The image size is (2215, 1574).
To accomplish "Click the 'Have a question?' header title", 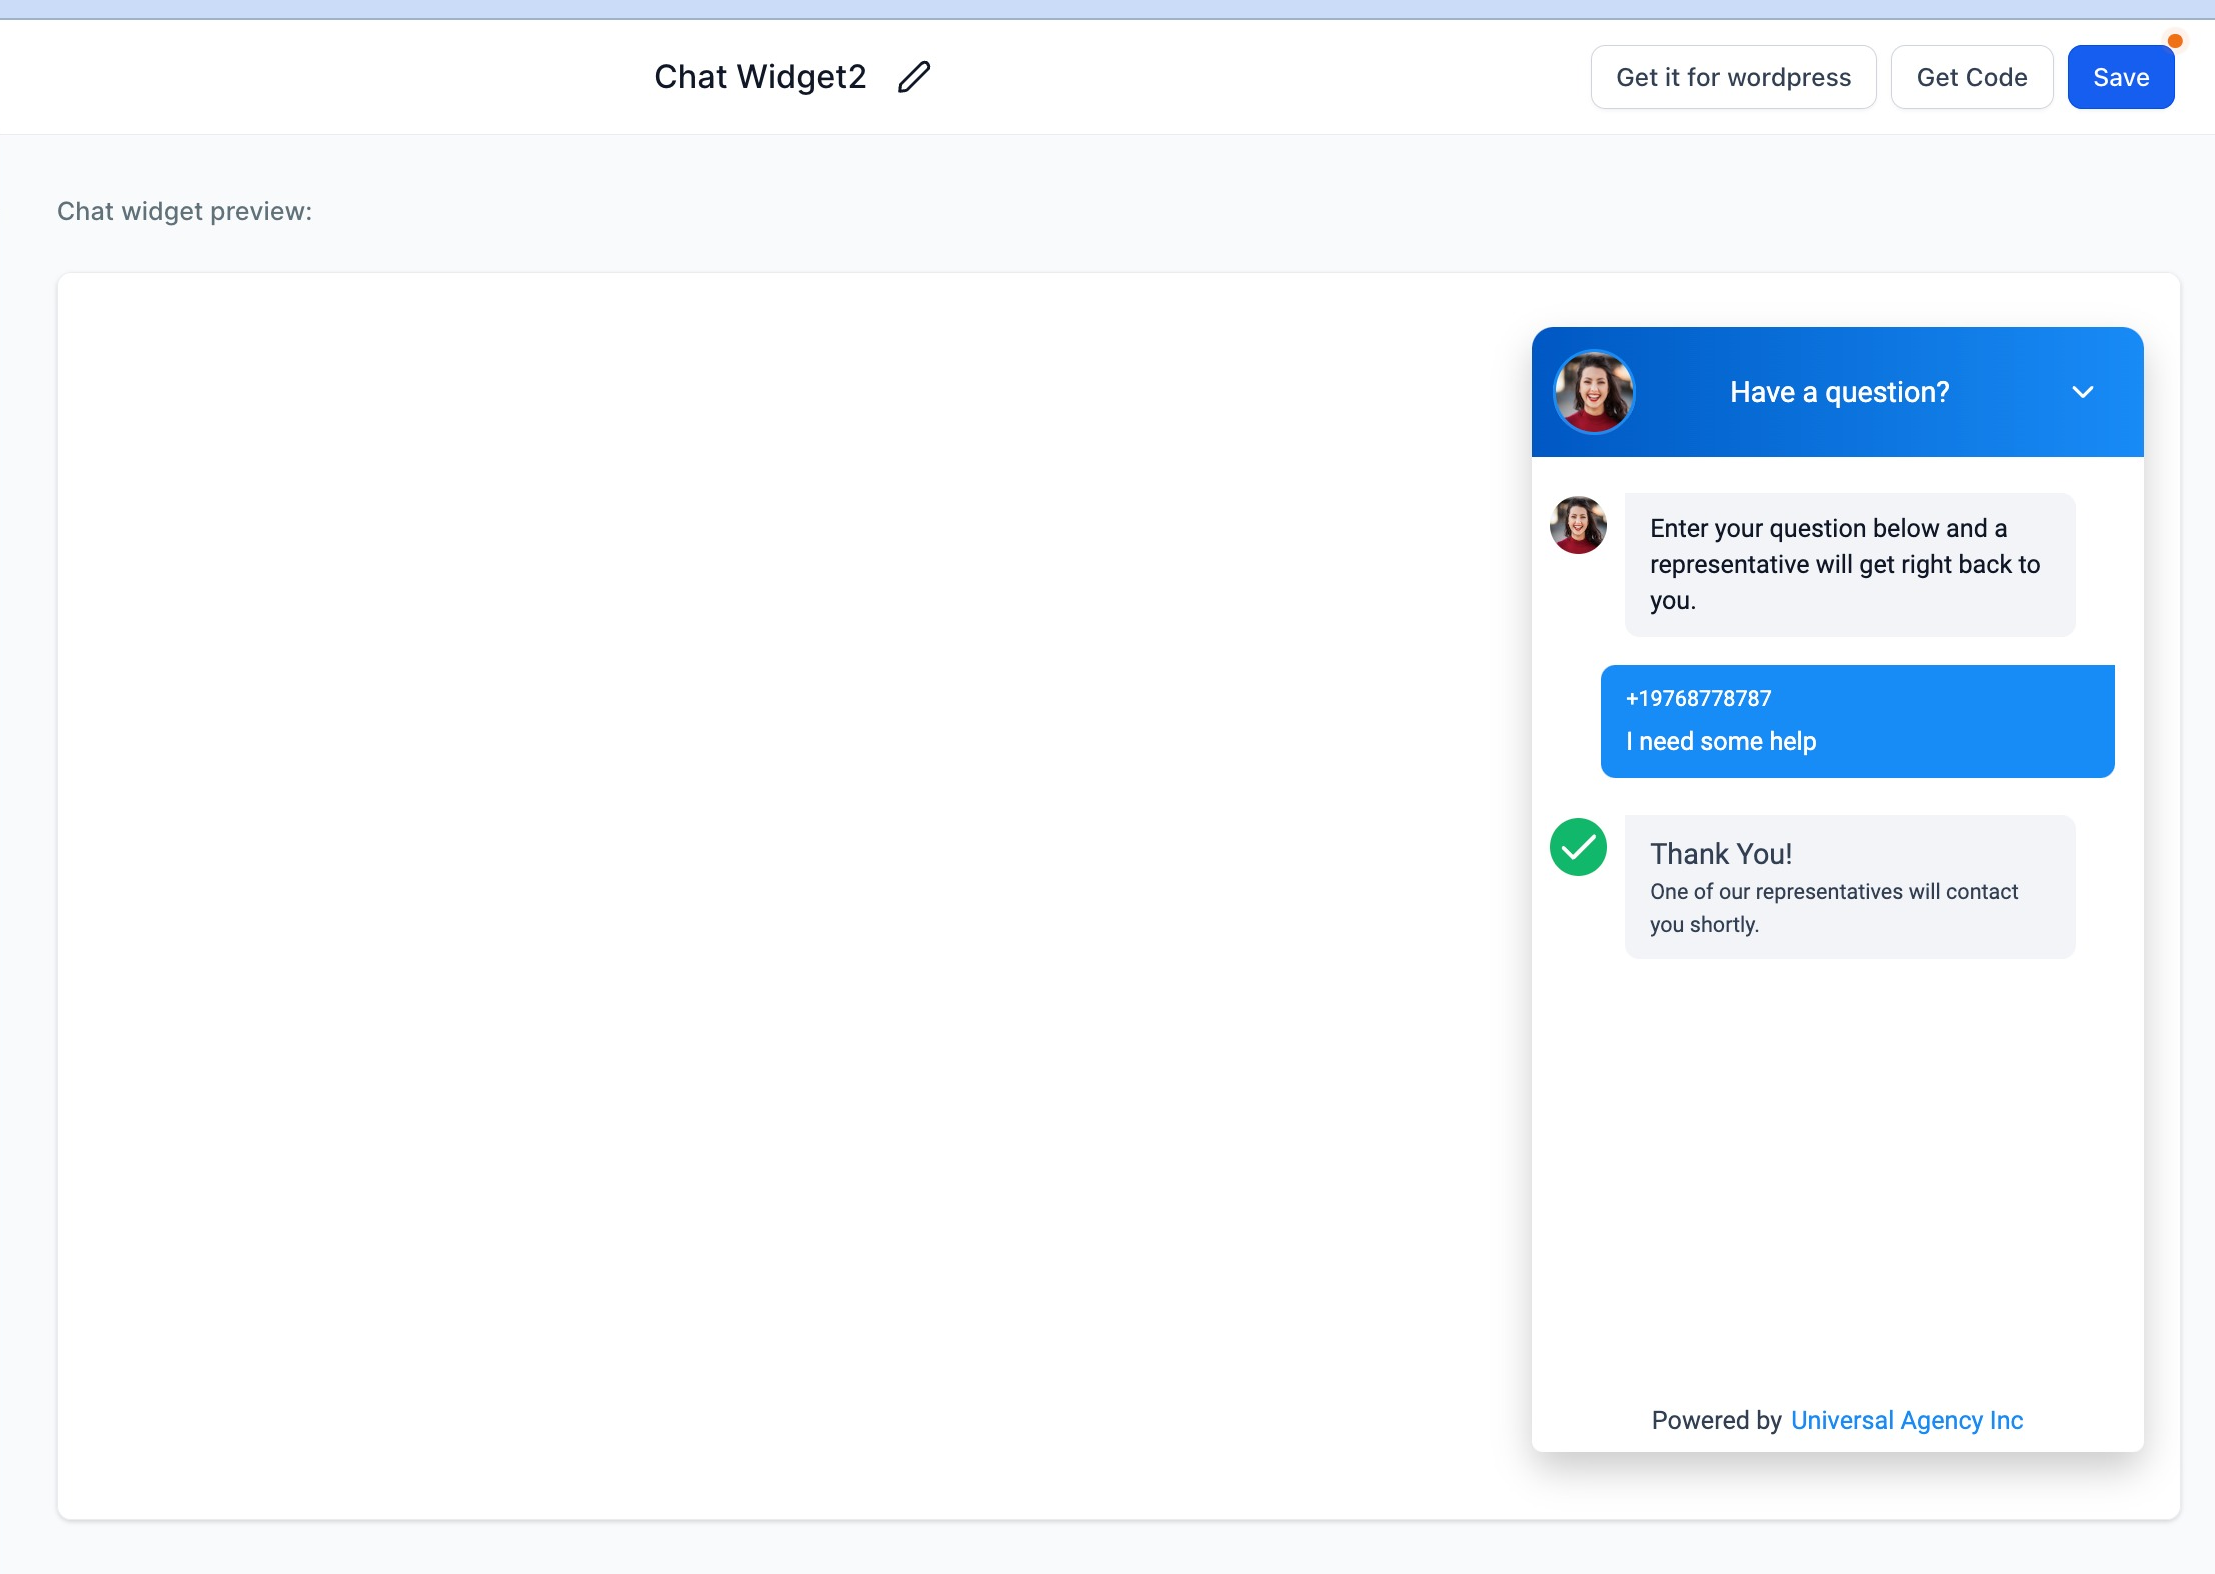I will (1839, 392).
